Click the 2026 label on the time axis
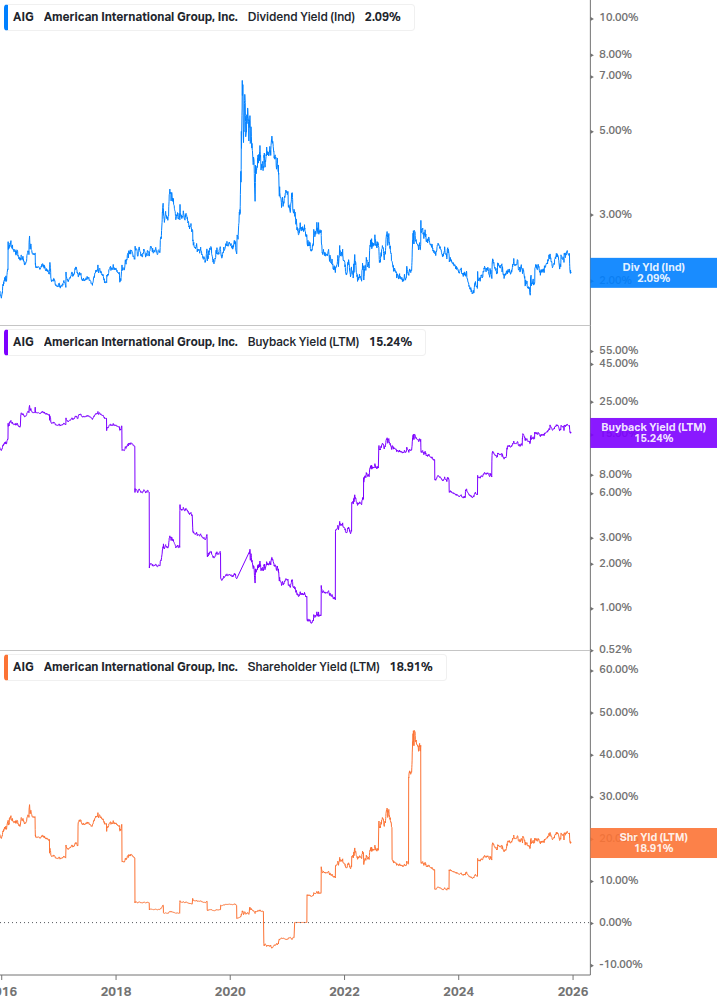 point(573,992)
